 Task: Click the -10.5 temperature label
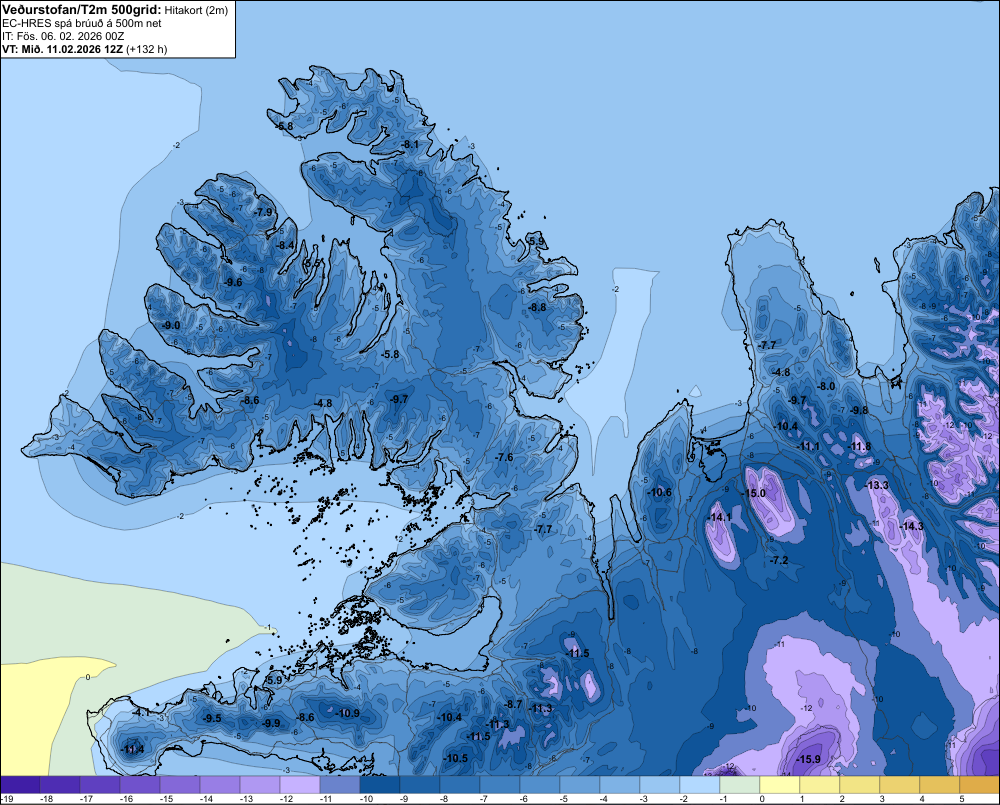(x=456, y=758)
